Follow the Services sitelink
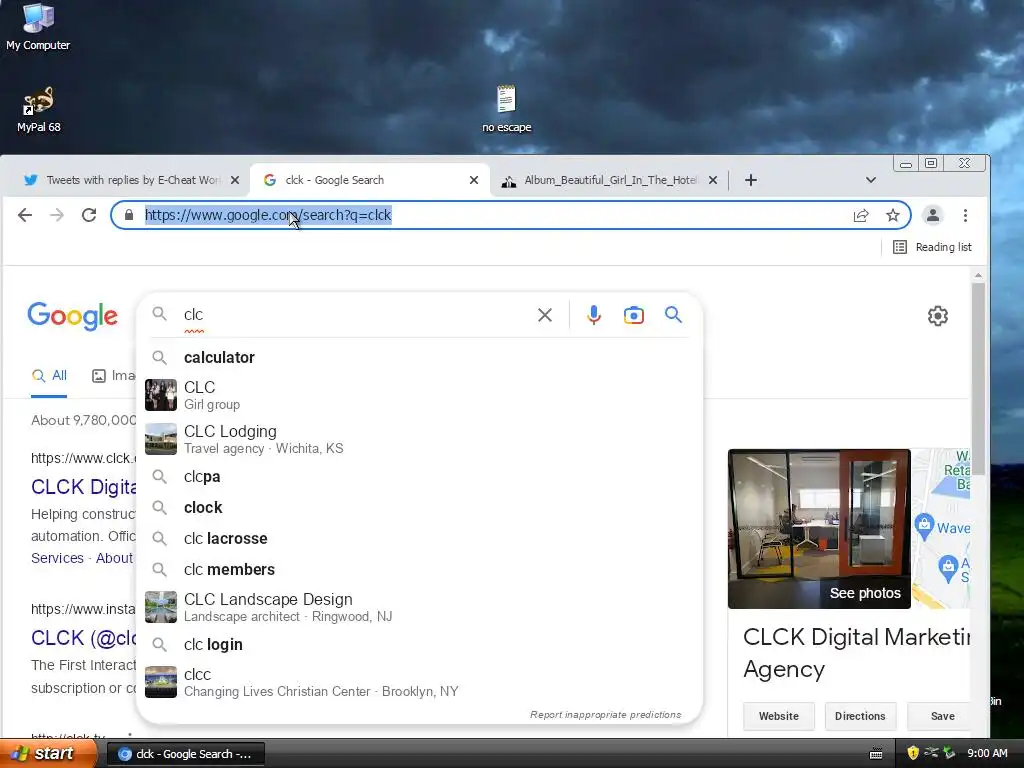Screen dimensions: 1024x768 click(x=57, y=558)
